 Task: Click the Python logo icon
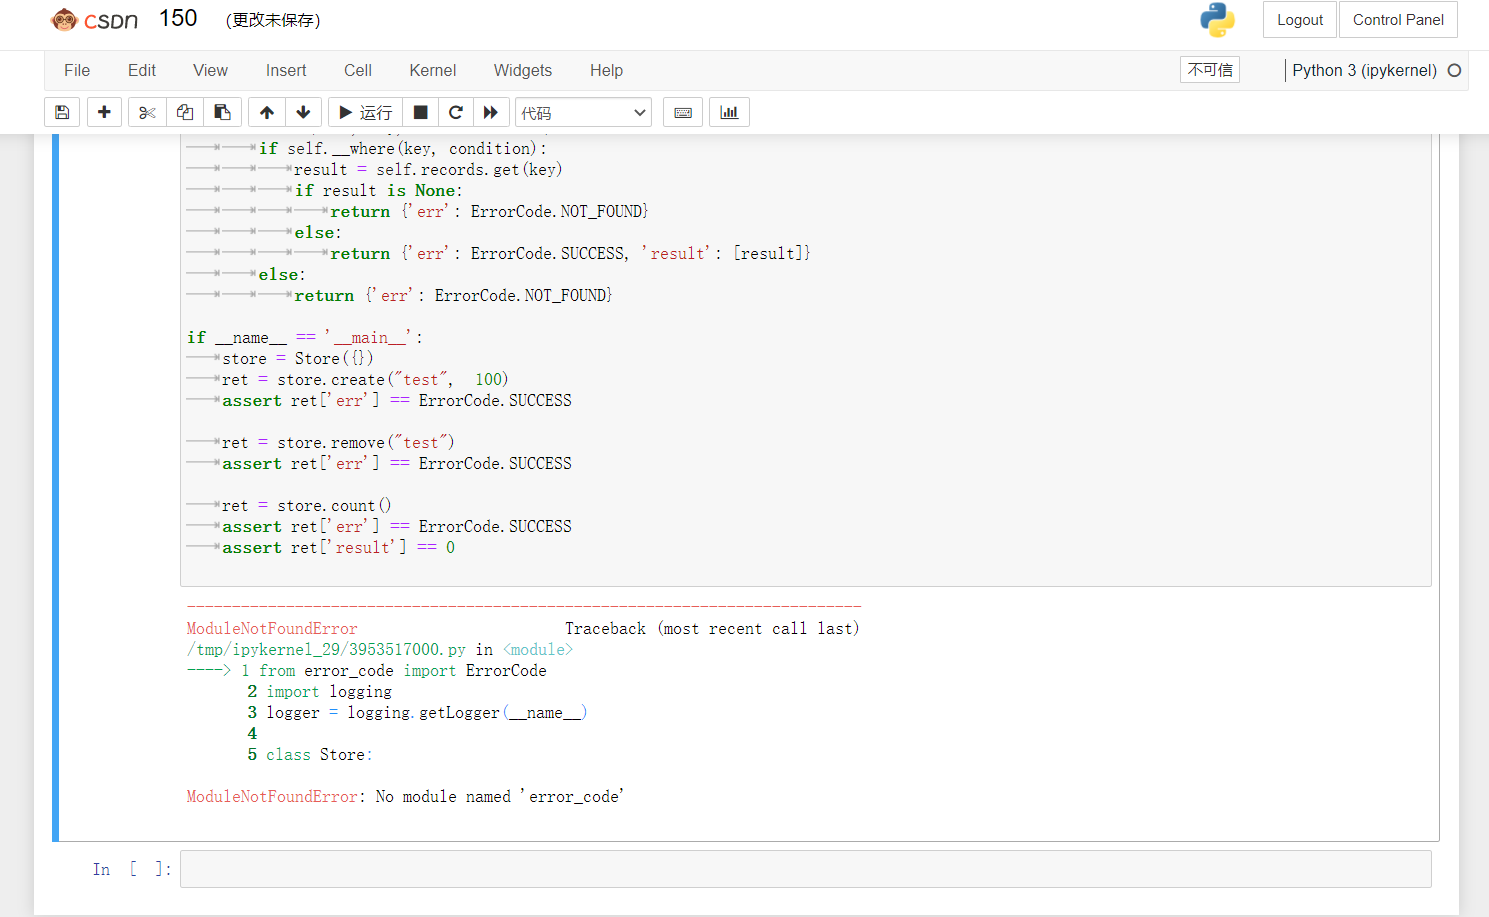click(1217, 20)
